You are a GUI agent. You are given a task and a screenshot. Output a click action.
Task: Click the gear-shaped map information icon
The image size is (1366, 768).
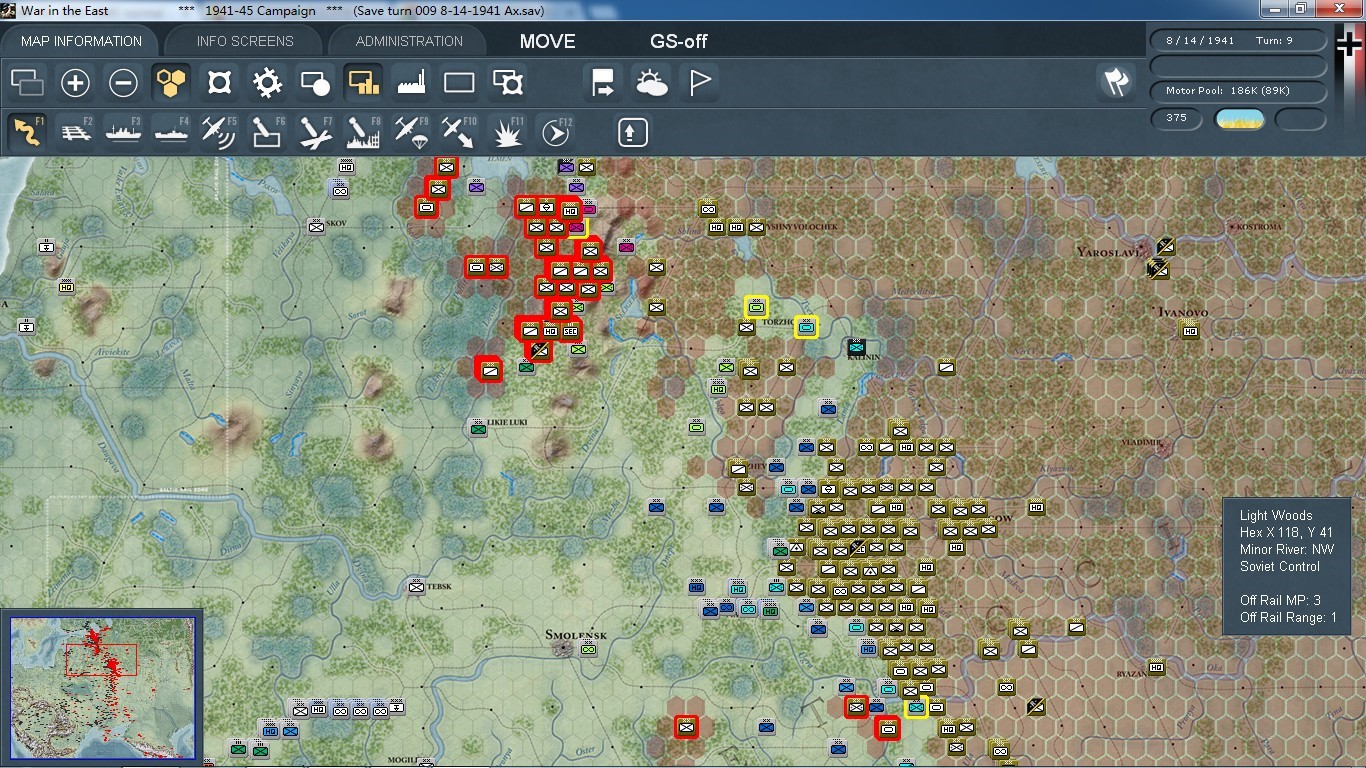(267, 83)
